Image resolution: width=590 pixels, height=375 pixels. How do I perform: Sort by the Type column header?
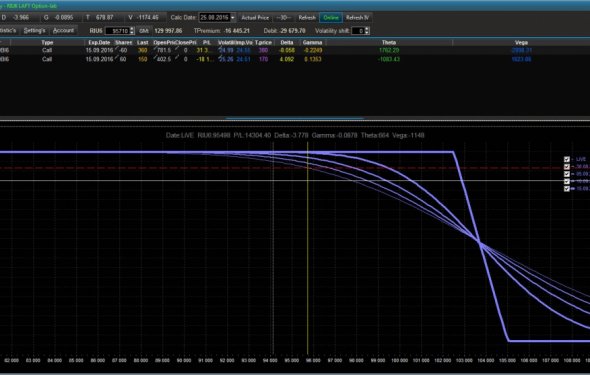47,43
